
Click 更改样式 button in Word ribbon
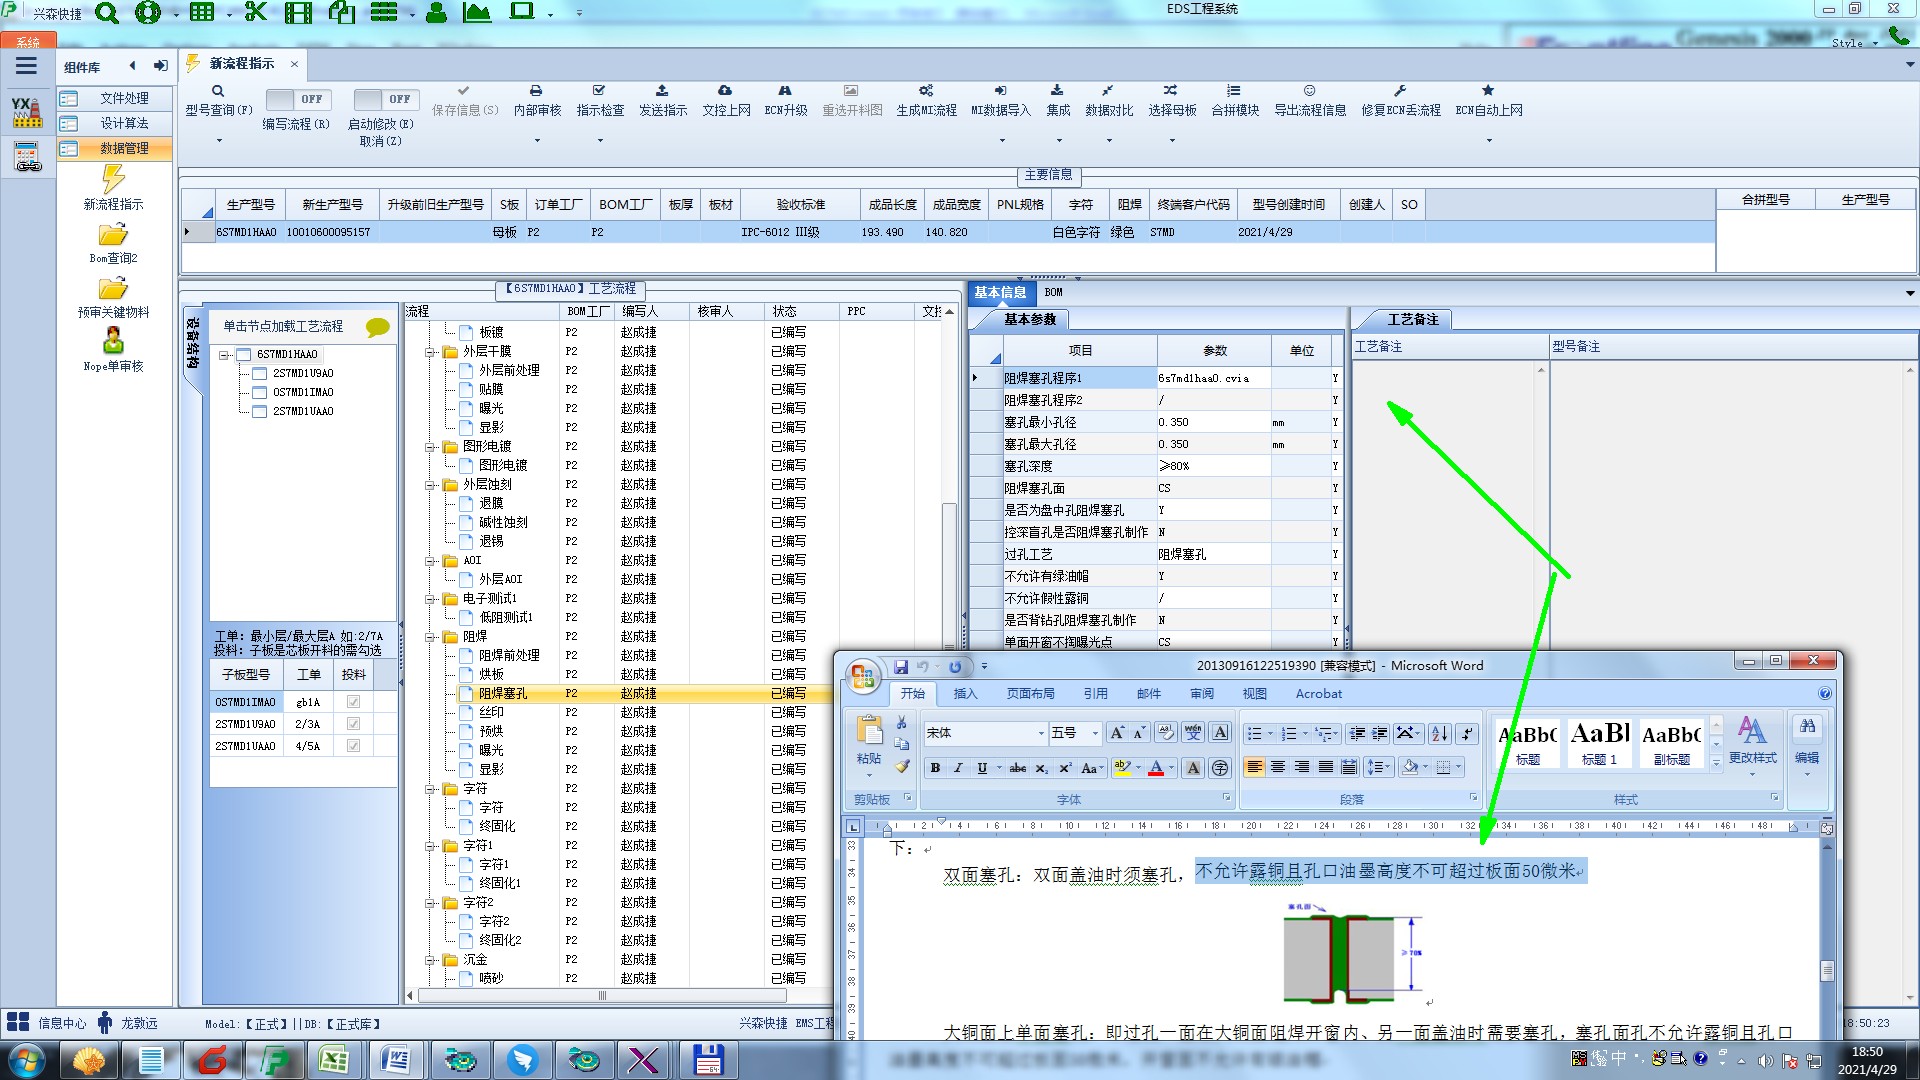pos(1752,740)
